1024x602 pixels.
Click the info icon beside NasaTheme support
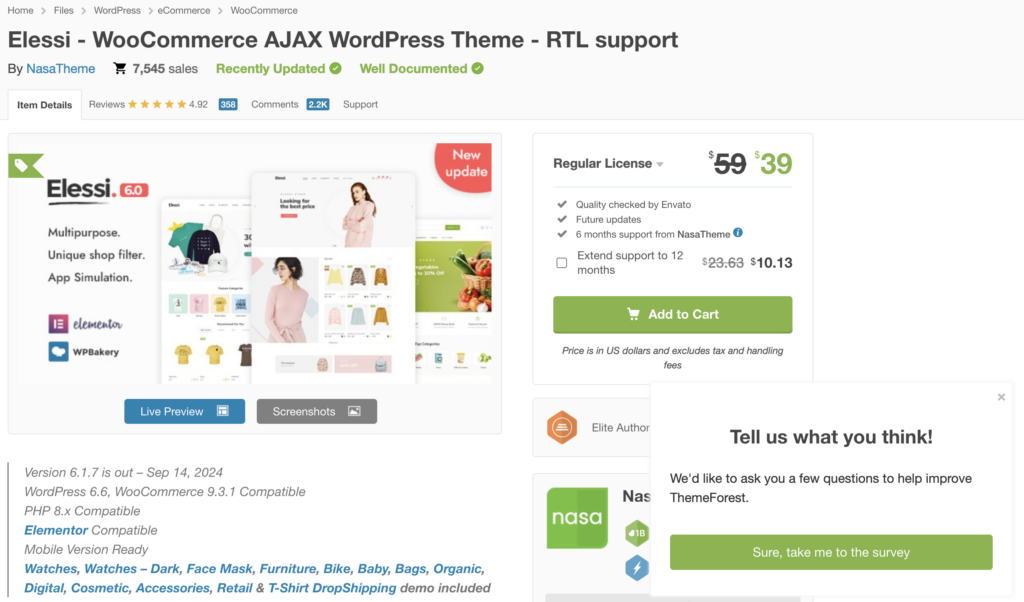click(738, 232)
